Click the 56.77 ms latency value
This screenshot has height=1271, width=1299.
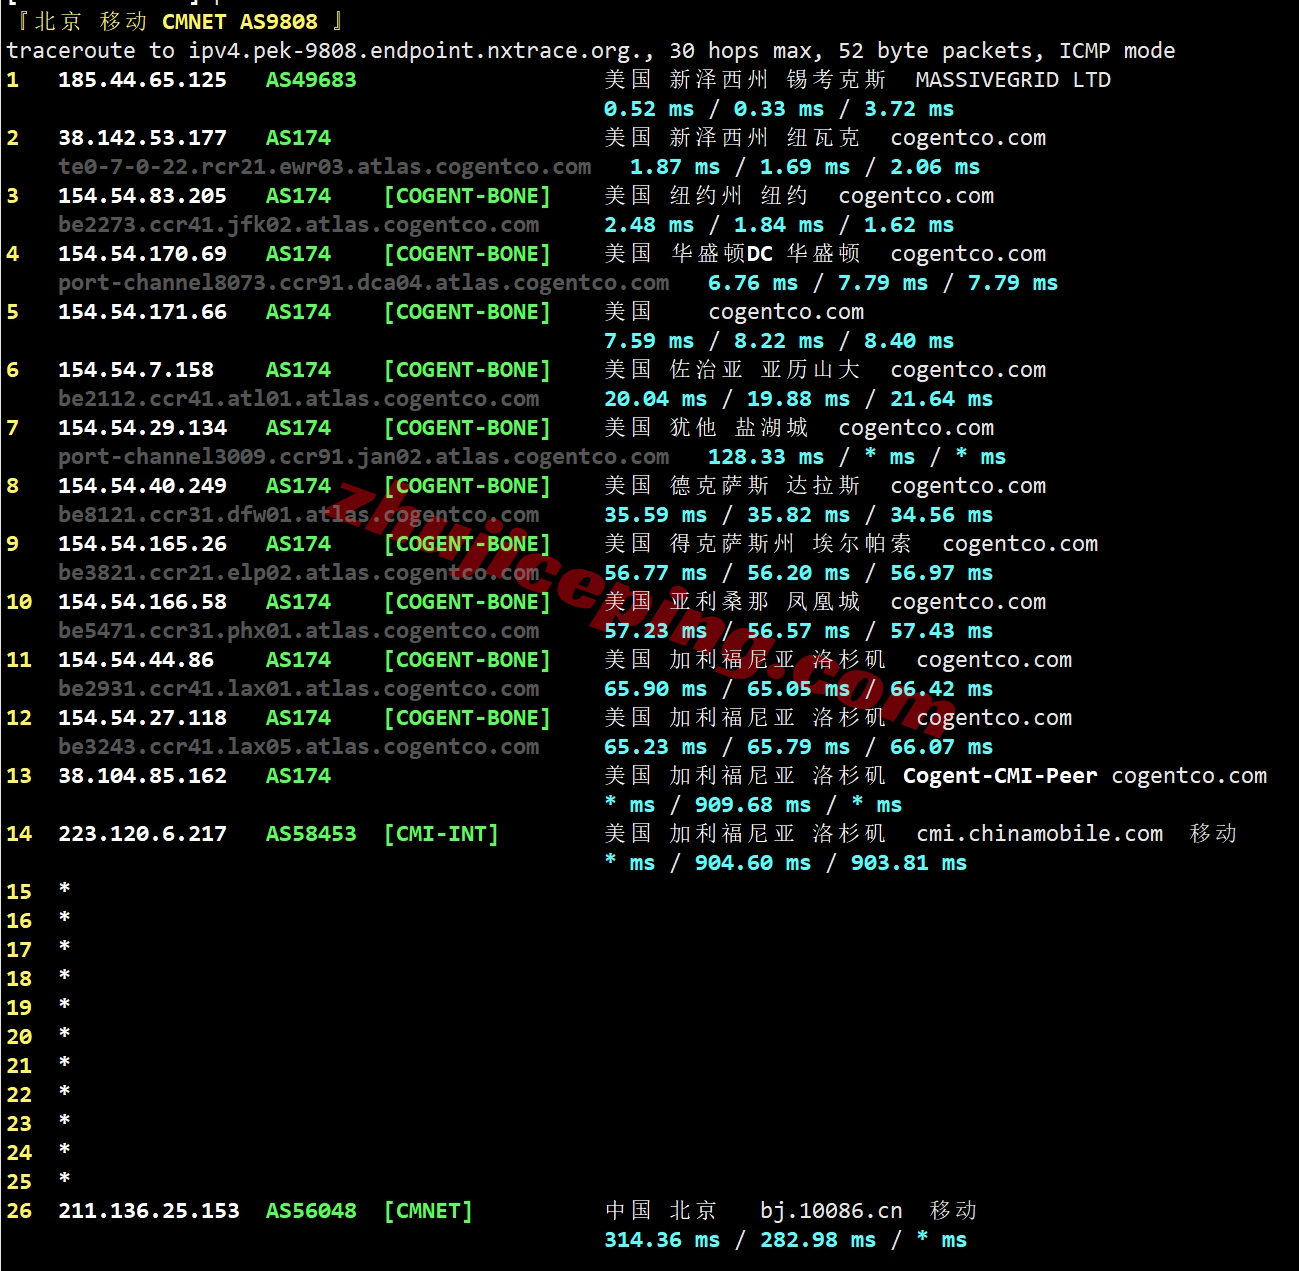click(655, 573)
